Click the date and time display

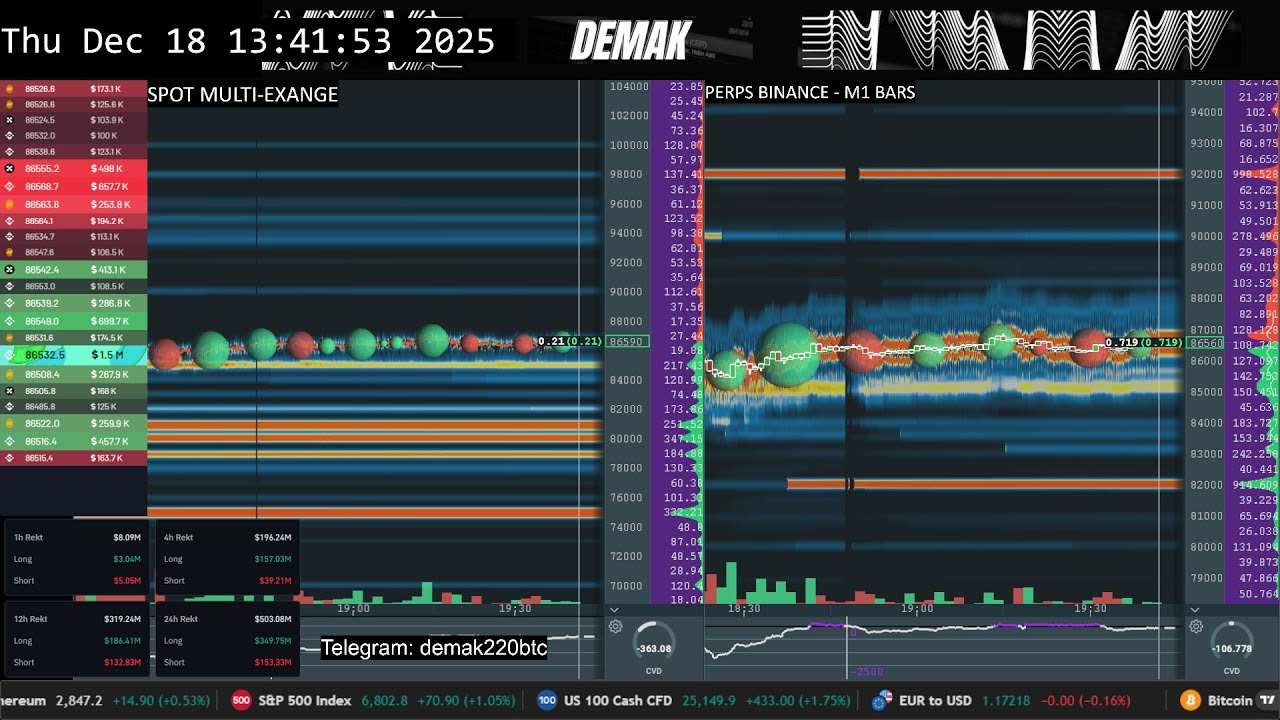[248, 41]
